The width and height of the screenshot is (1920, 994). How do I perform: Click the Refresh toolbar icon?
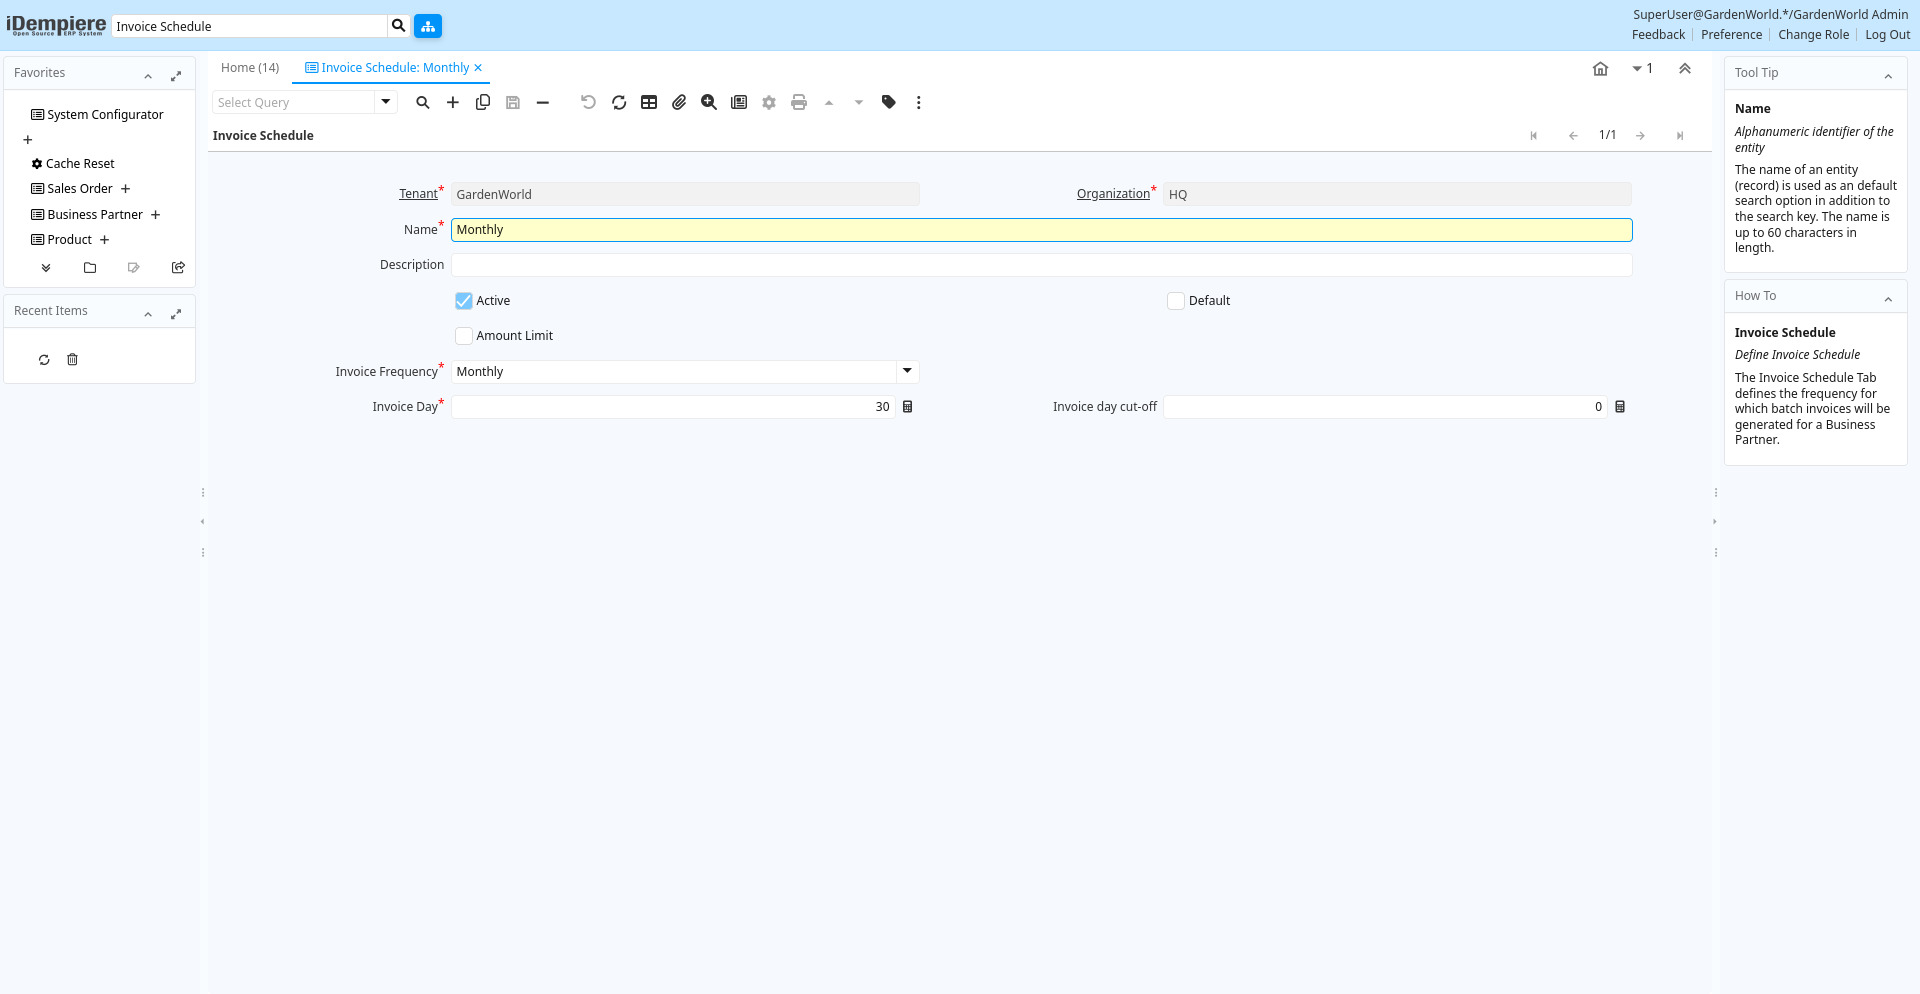(619, 102)
